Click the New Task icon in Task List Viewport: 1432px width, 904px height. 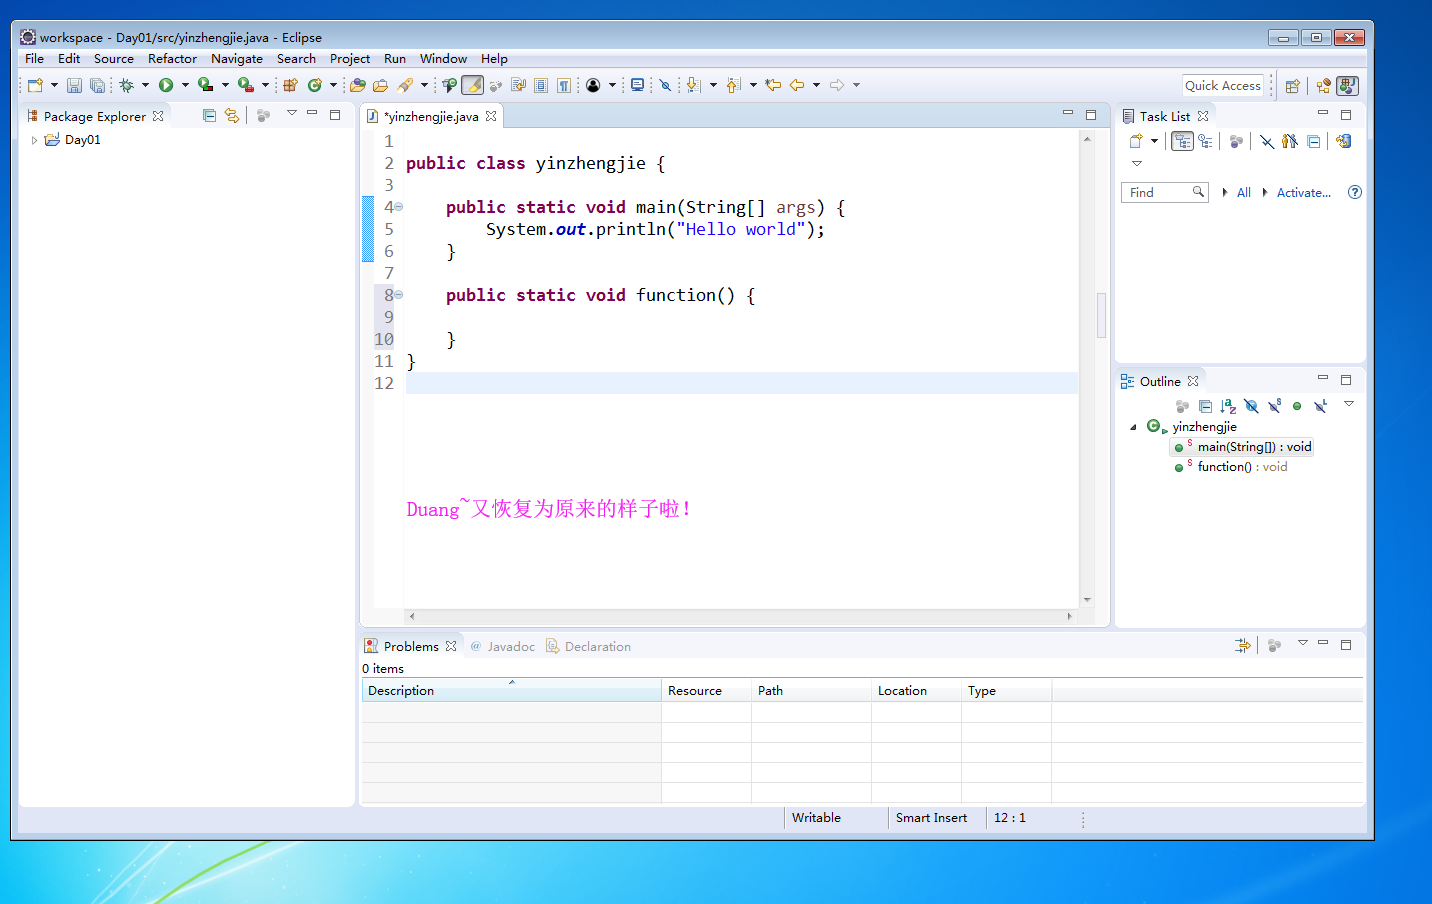(1136, 141)
